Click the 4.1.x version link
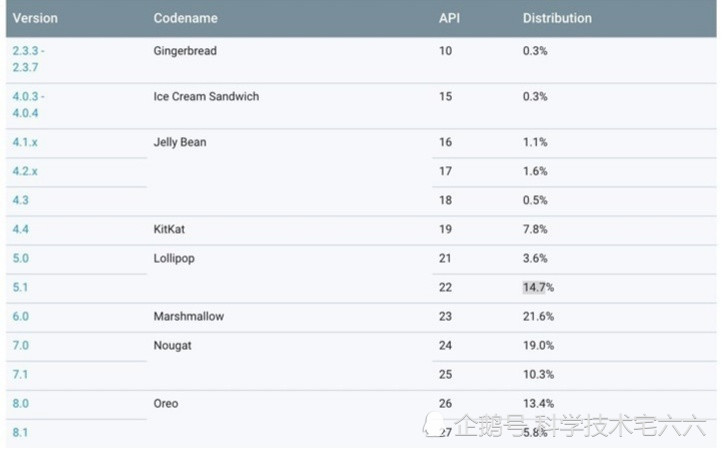This screenshot has height=451, width=723. 25,142
